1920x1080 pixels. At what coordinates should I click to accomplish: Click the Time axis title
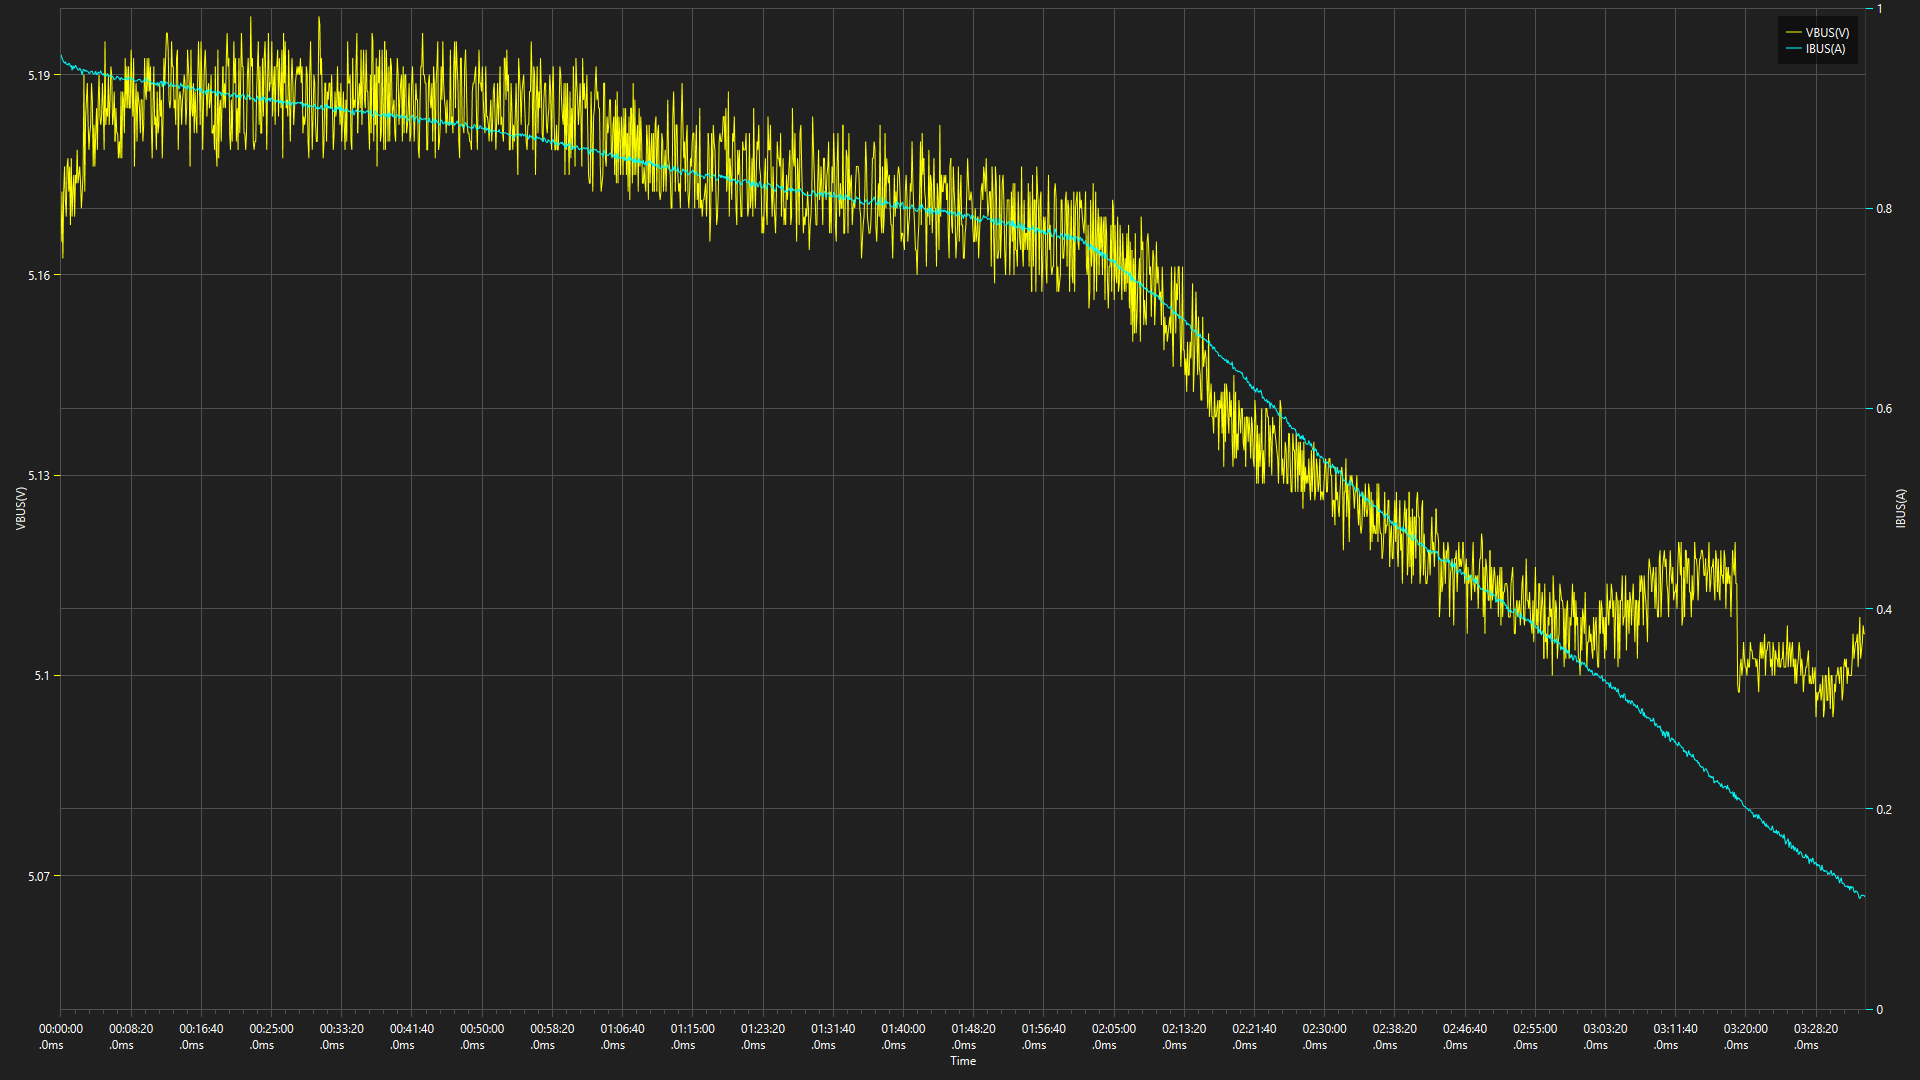click(x=963, y=1061)
